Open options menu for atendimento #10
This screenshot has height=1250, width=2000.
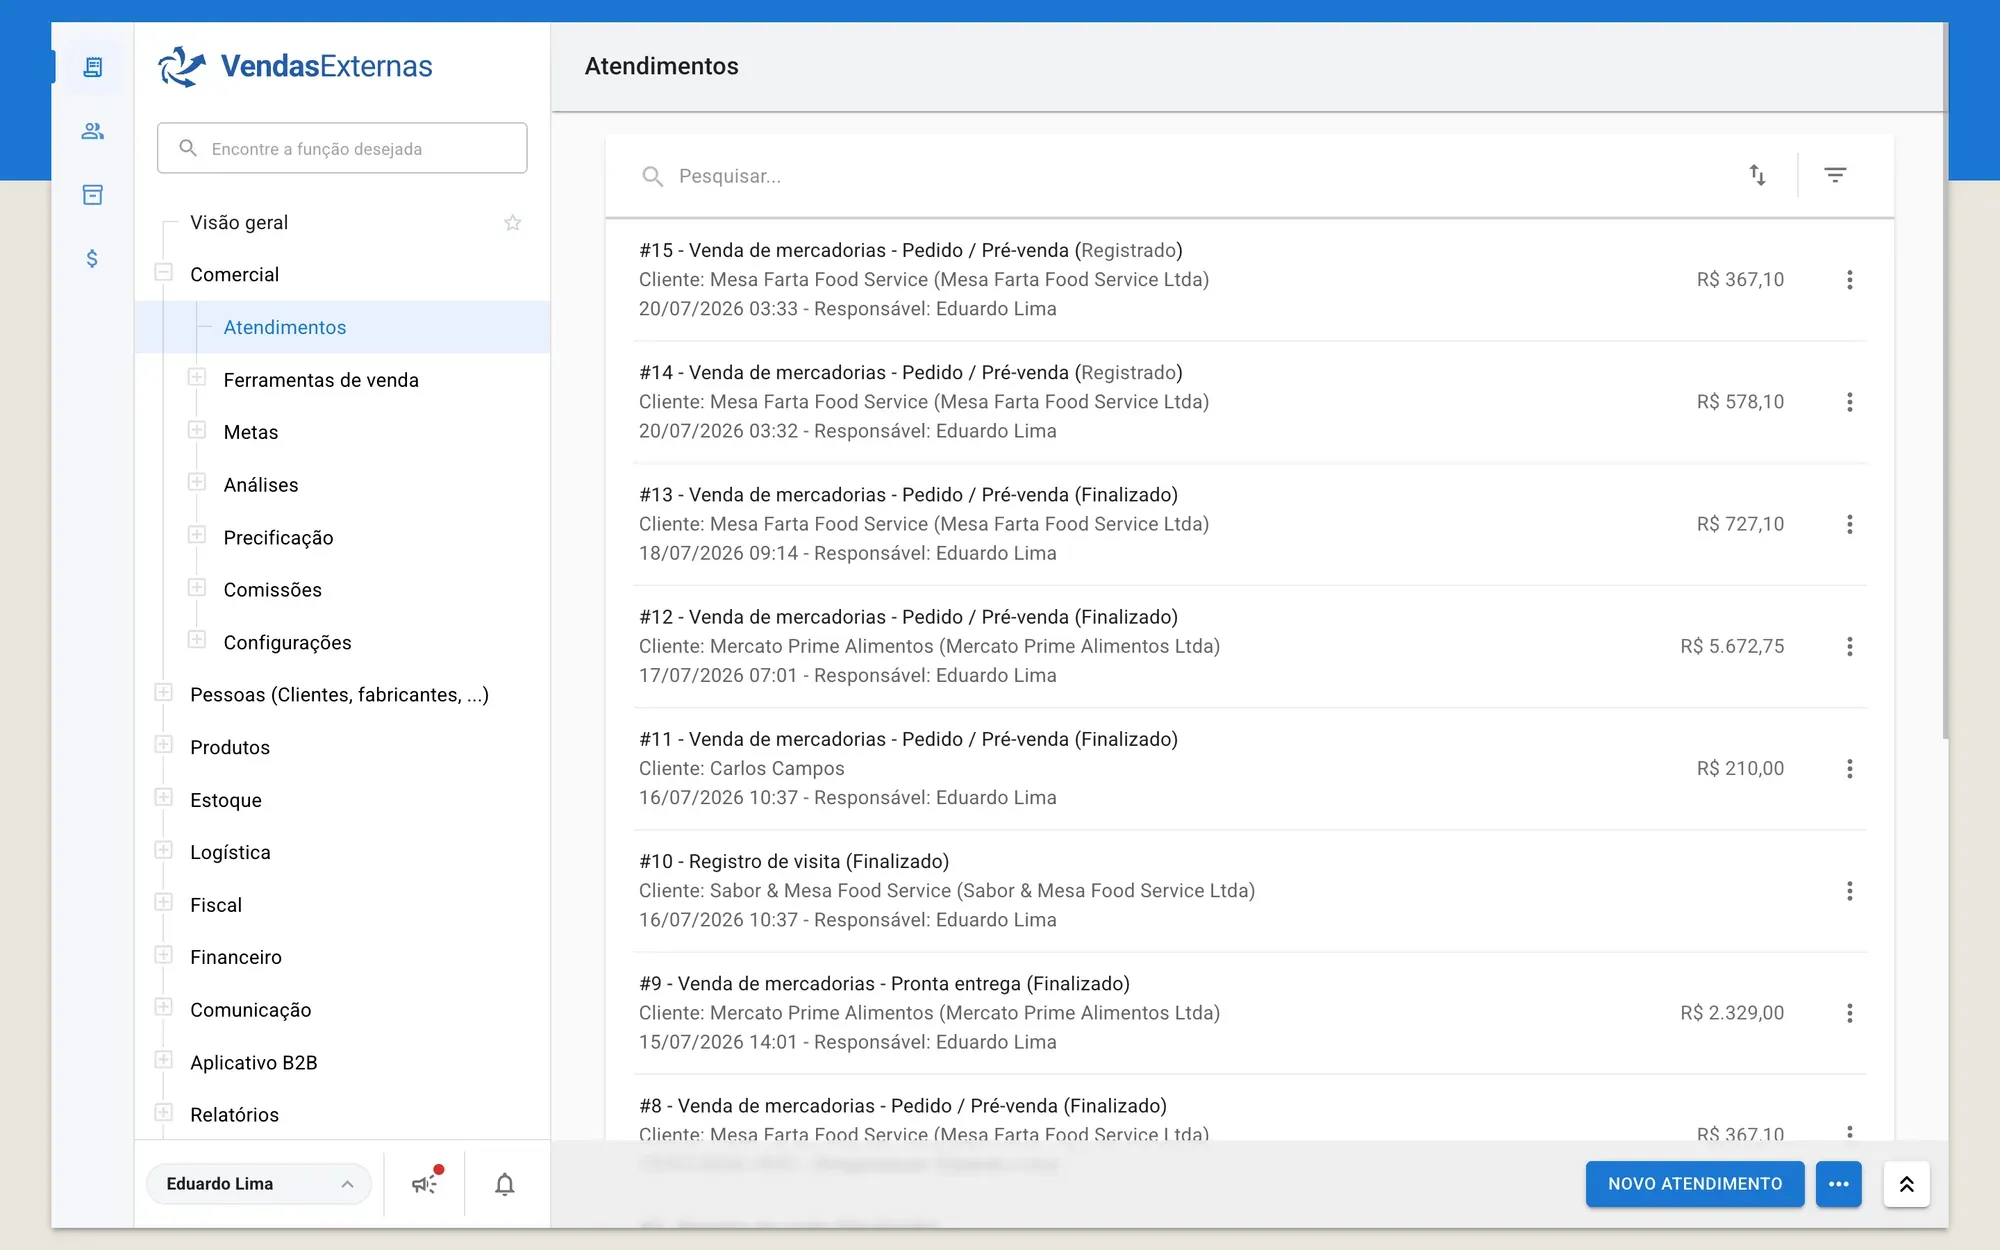(x=1850, y=891)
